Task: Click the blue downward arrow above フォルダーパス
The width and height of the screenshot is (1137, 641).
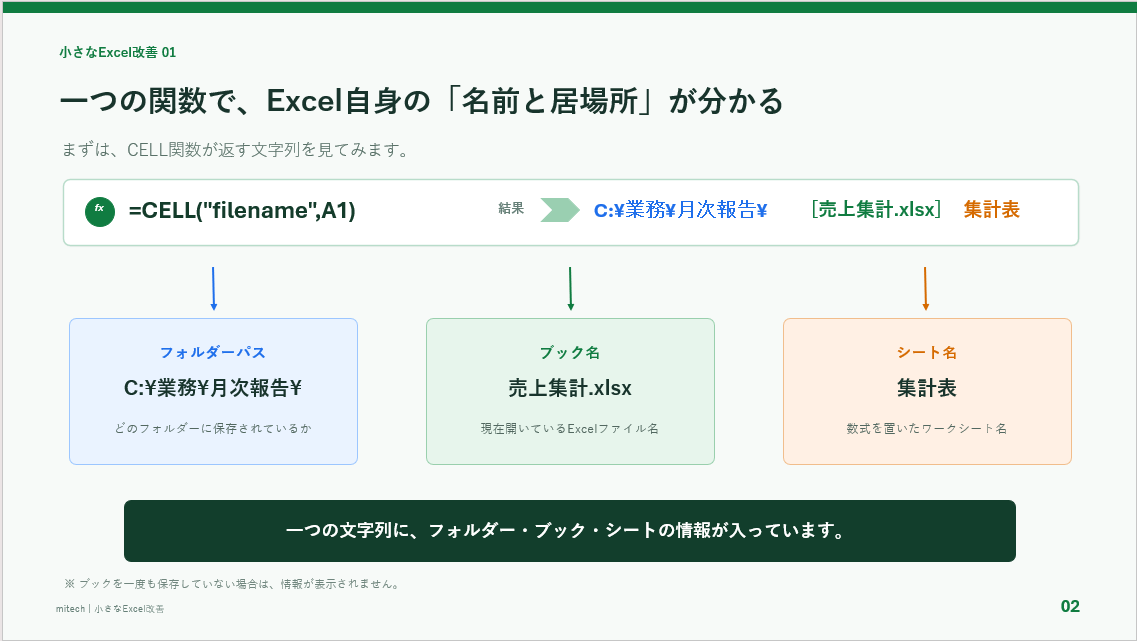Action: [213, 289]
